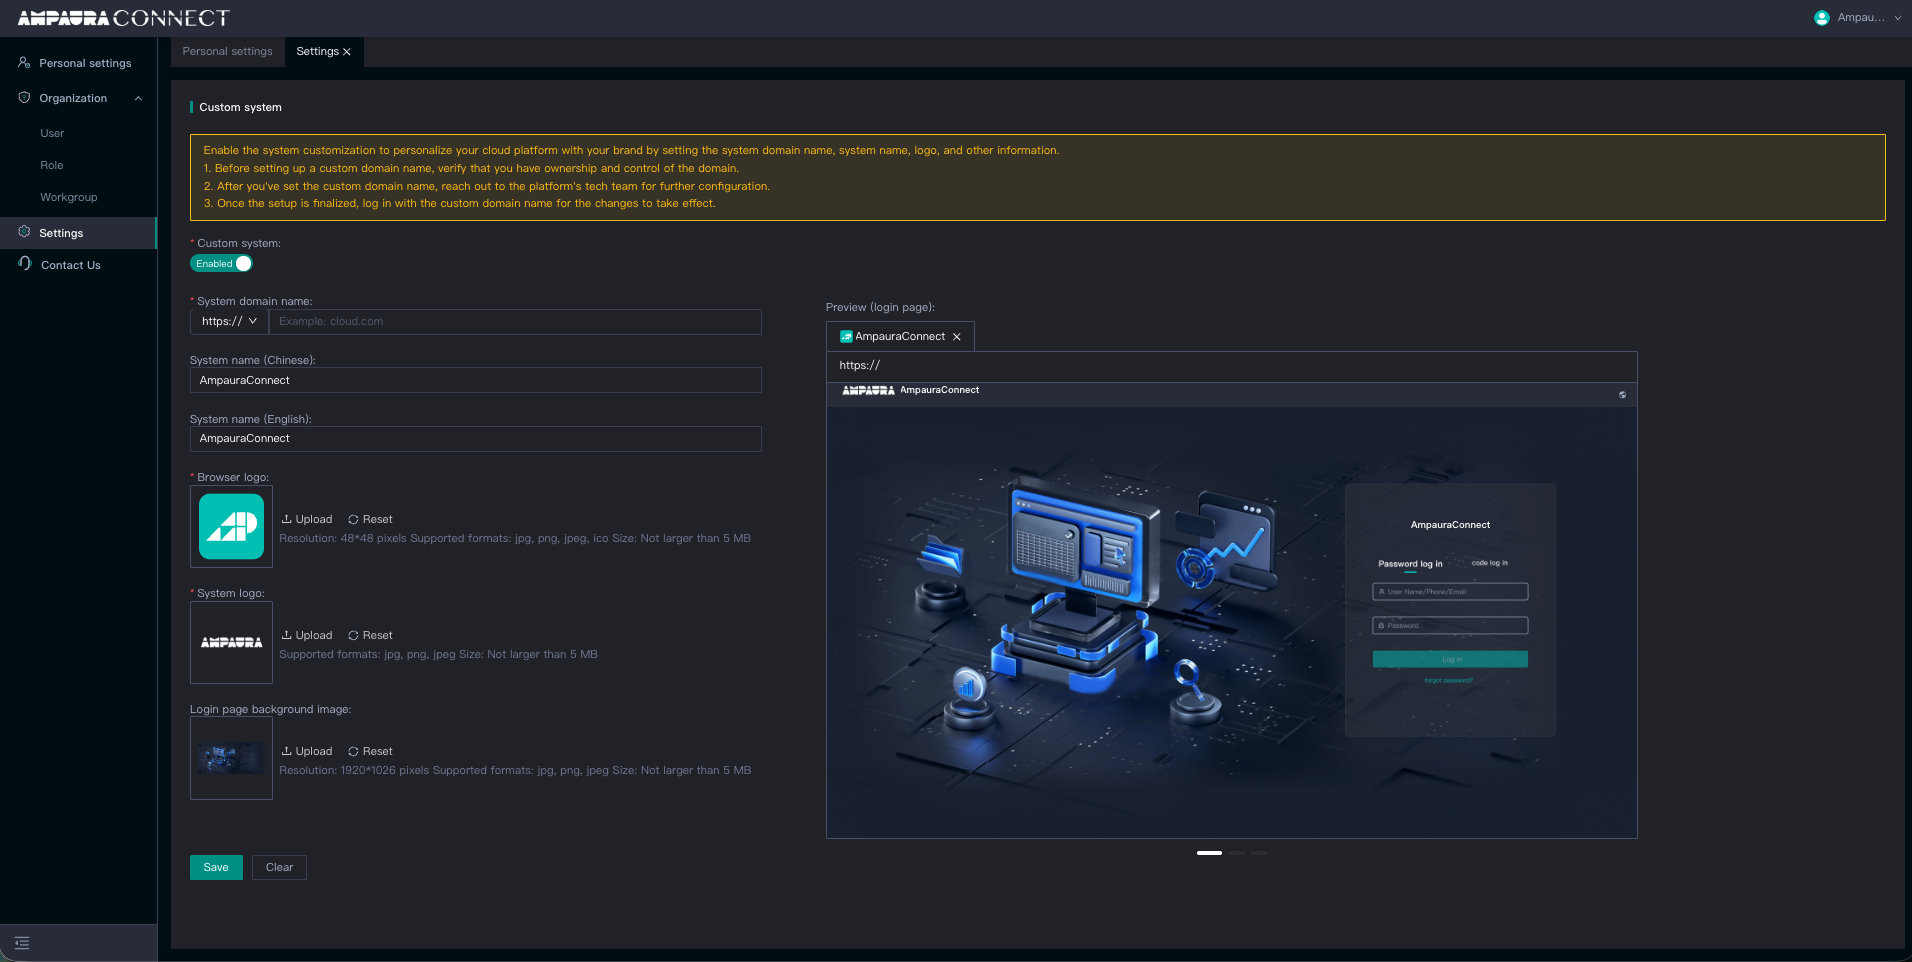Collapse the Organization menu chevron

coord(139,98)
